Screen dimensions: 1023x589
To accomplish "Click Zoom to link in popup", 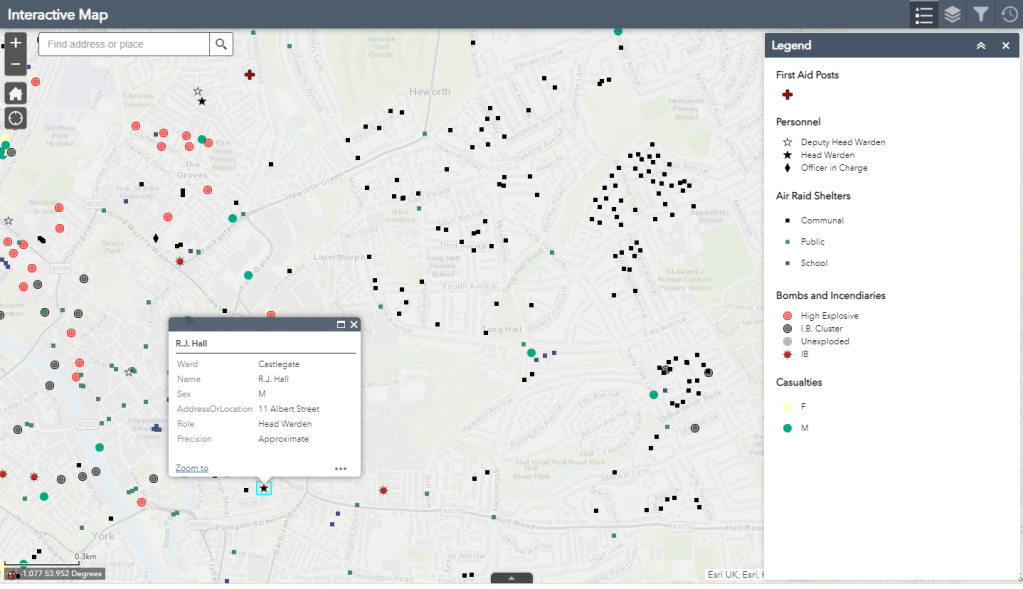I will pyautogui.click(x=192, y=468).
